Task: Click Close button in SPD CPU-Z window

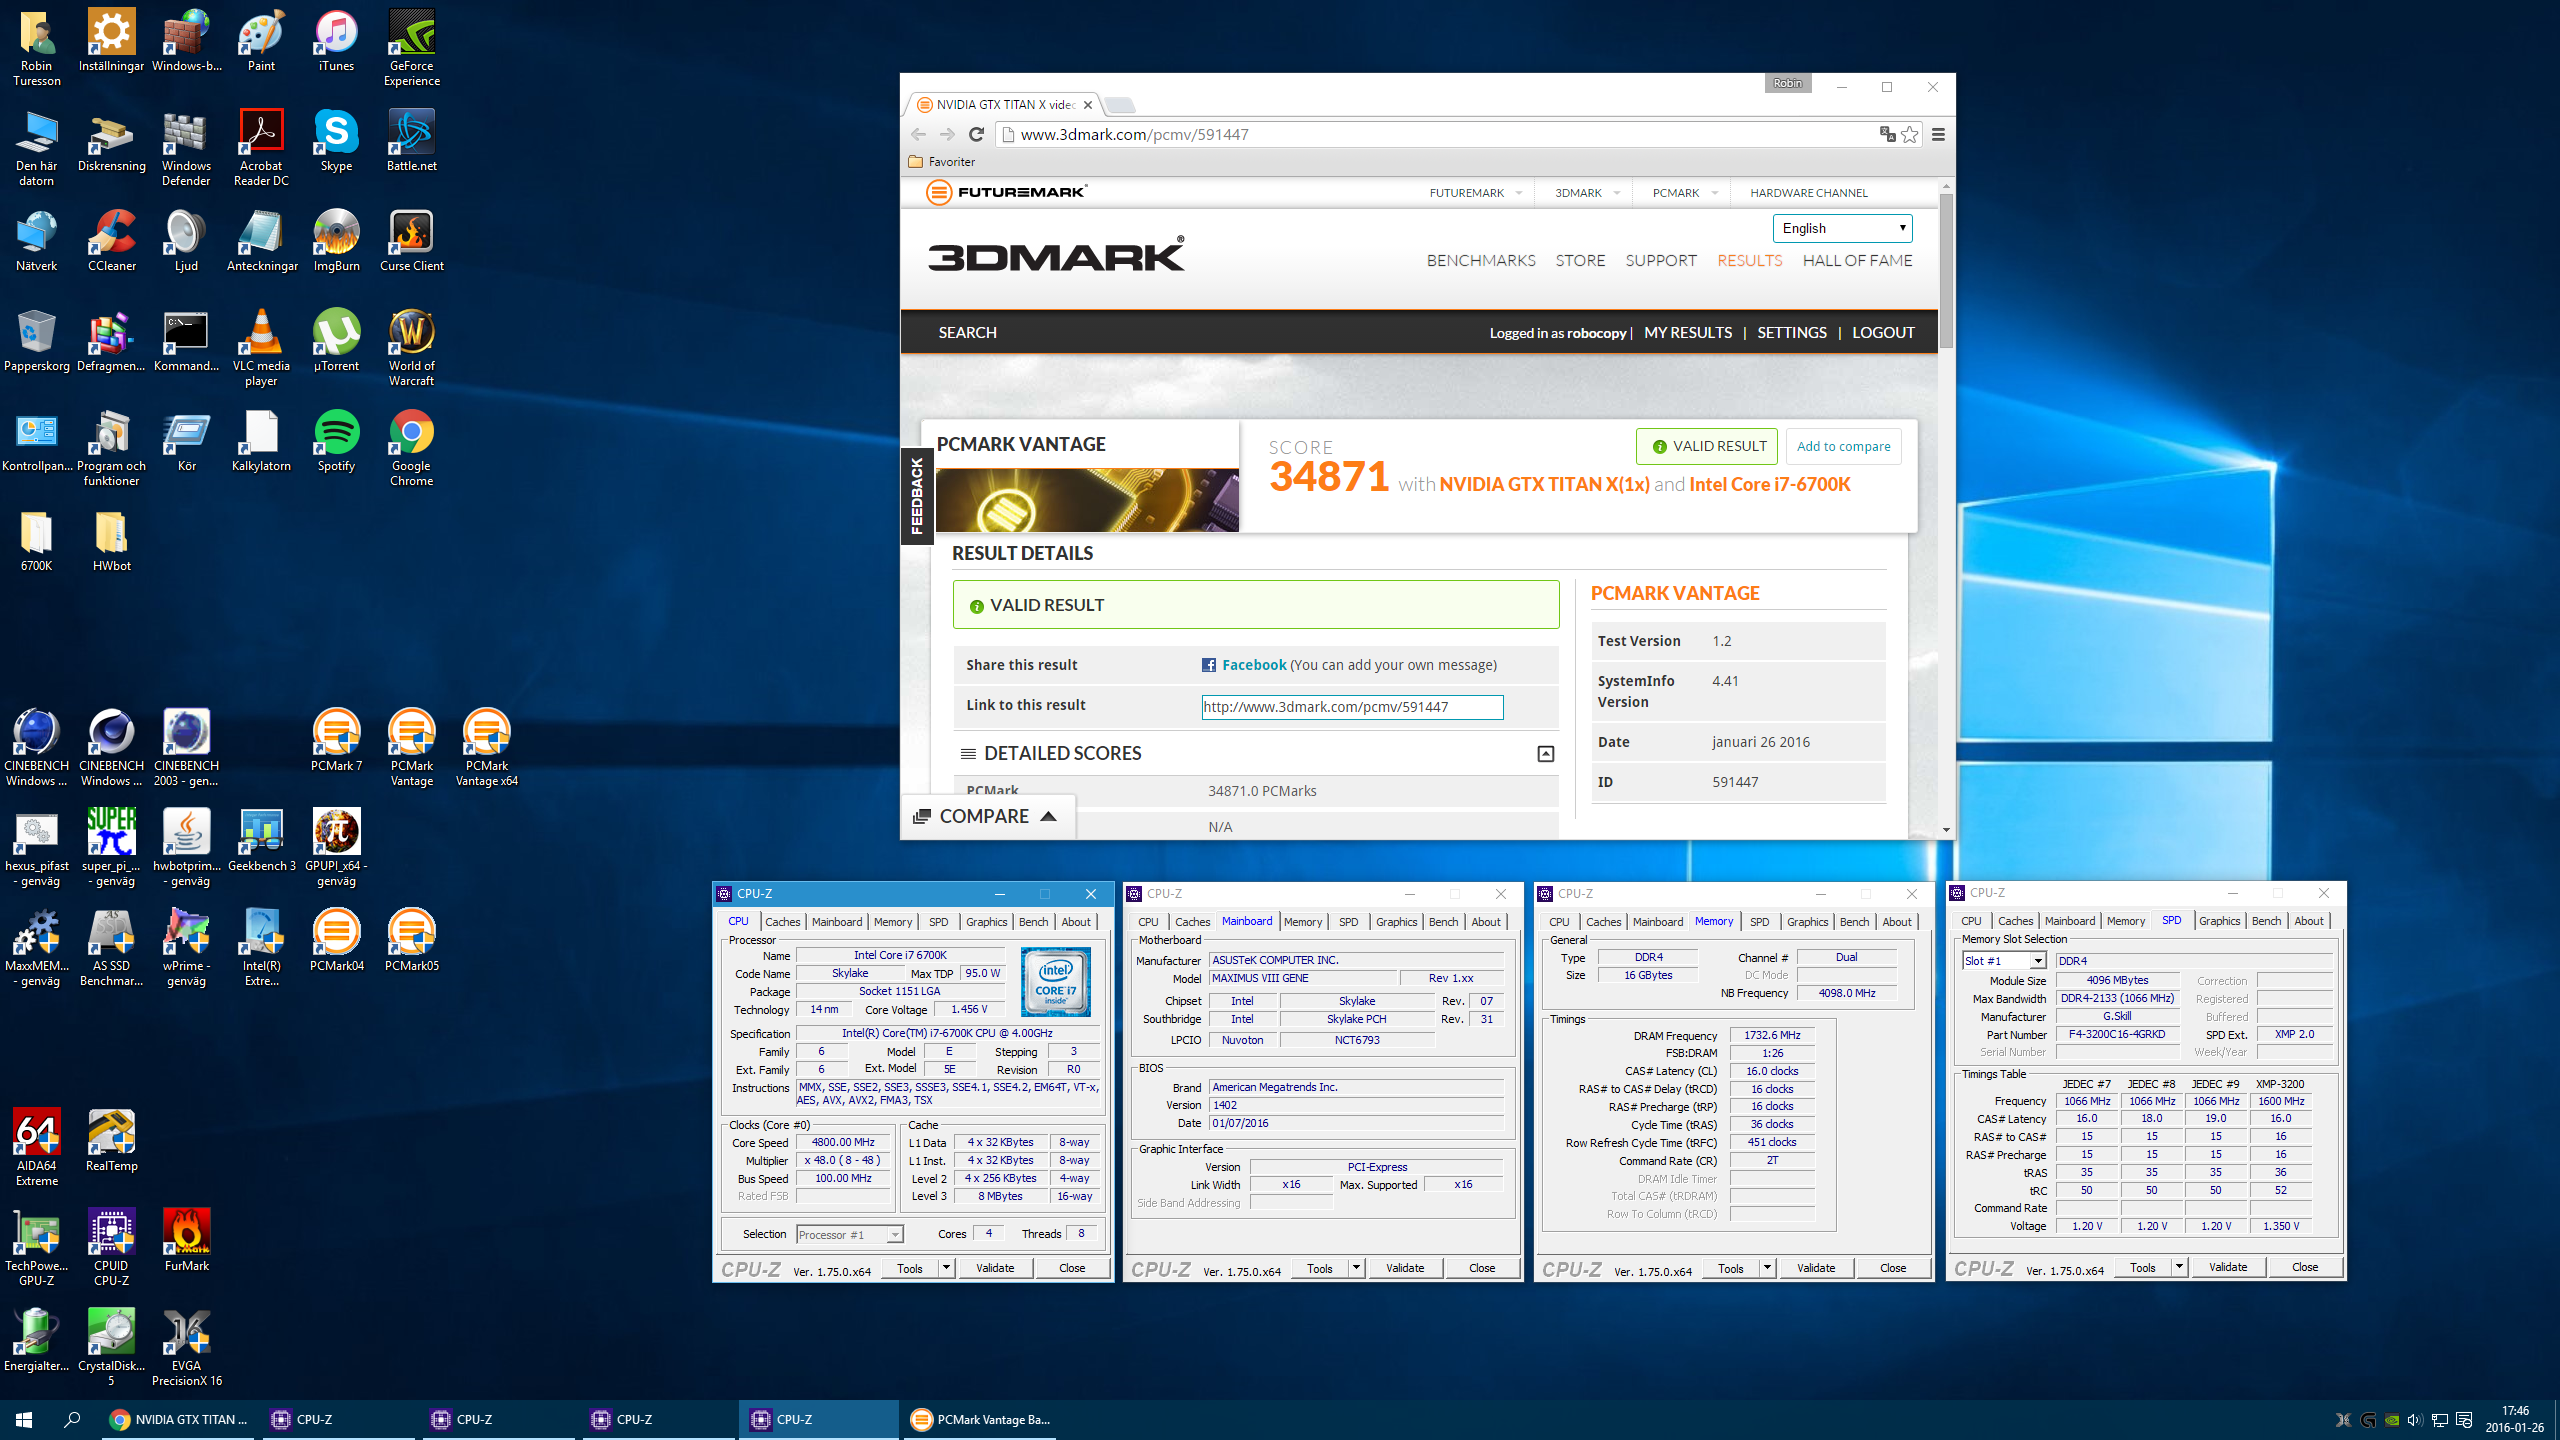Action: 2305,1267
